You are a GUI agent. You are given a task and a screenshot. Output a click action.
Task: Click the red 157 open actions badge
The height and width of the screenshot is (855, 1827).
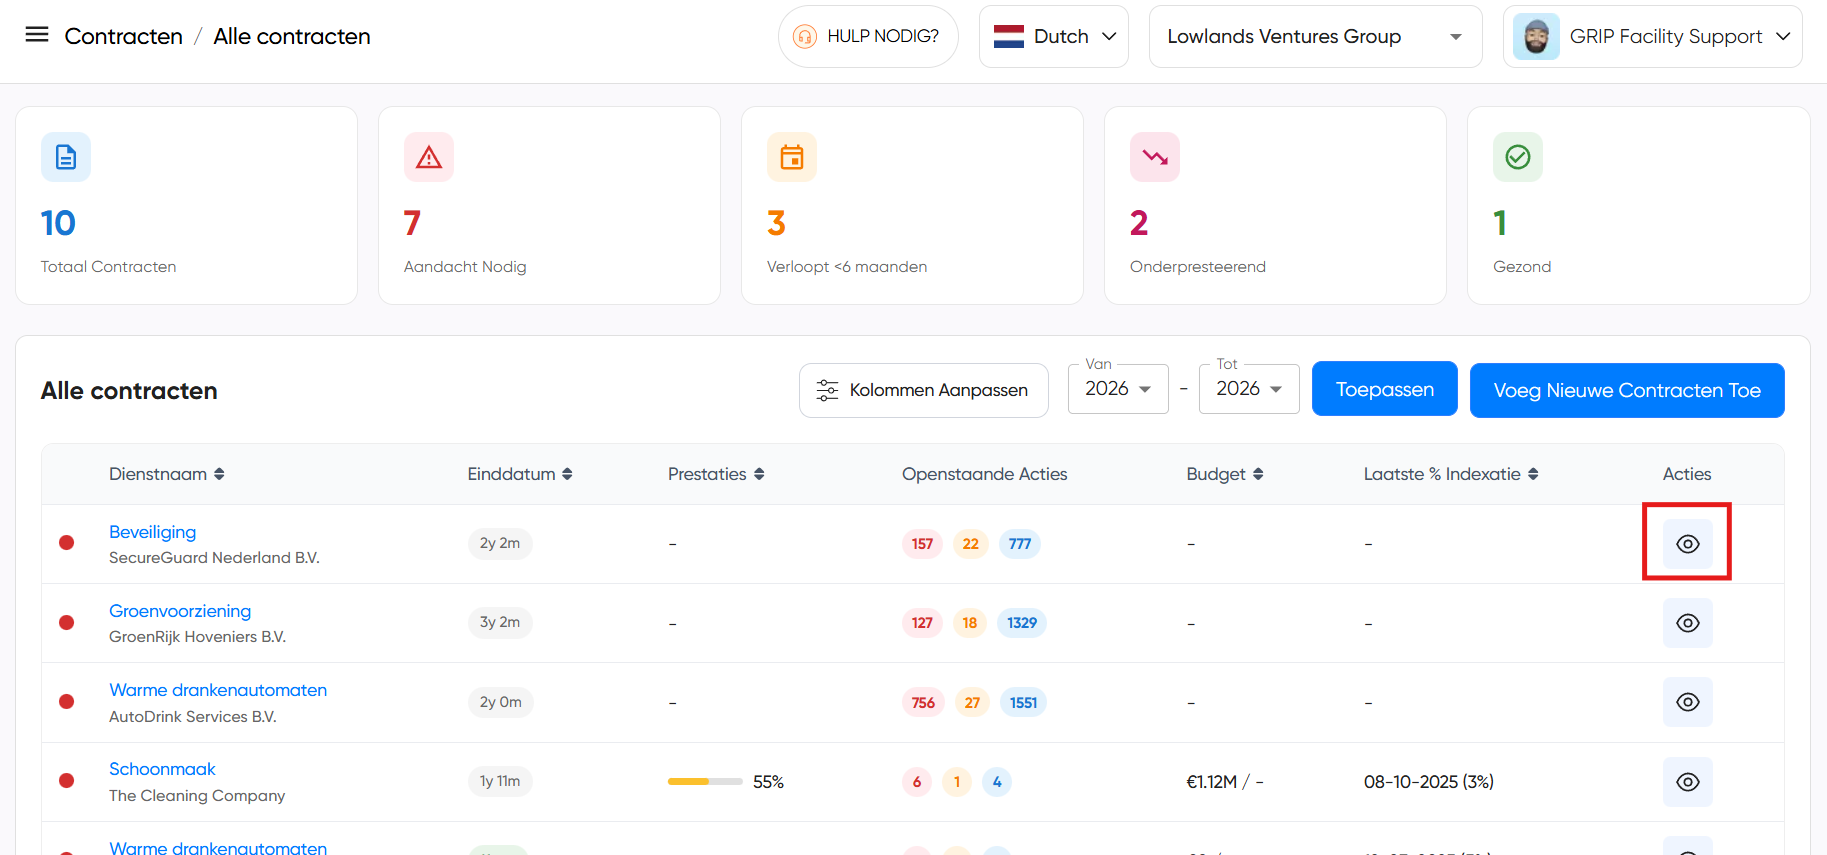pyautogui.click(x=921, y=544)
